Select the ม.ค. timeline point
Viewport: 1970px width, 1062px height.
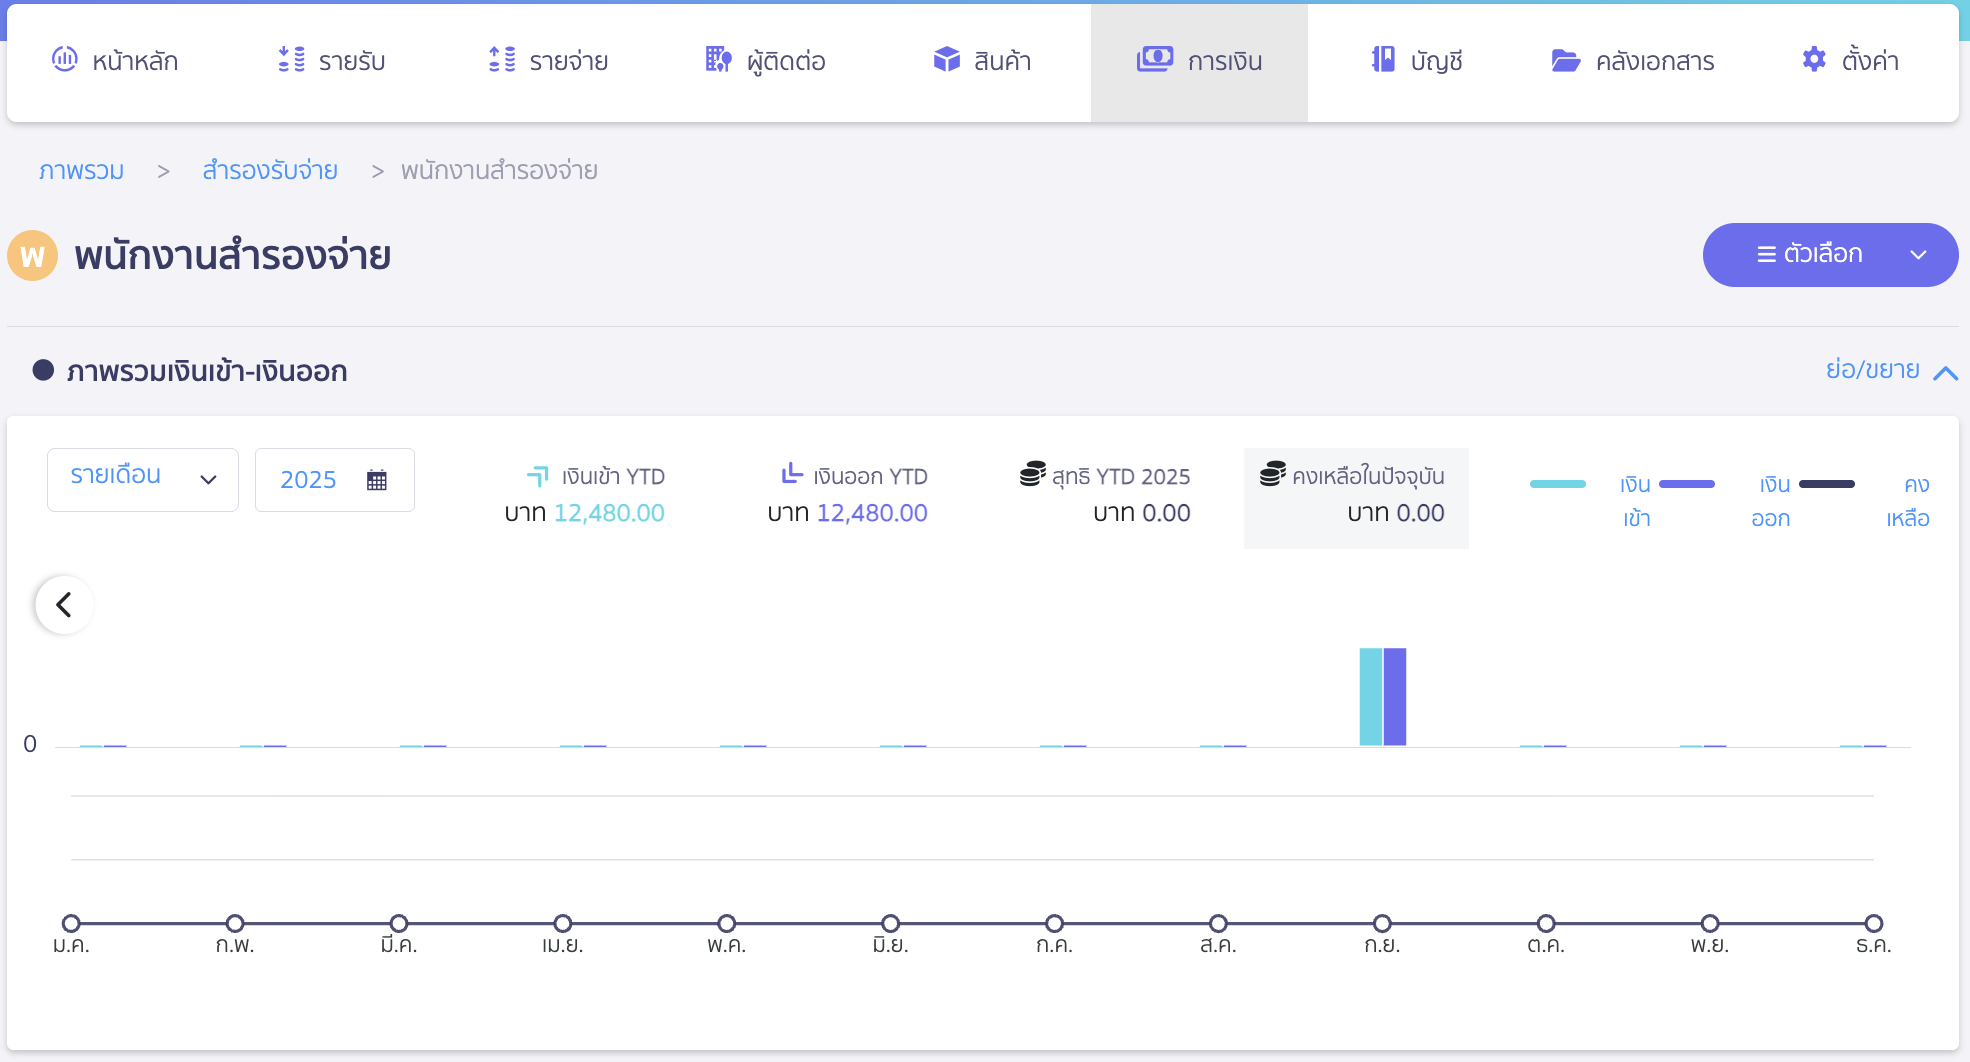coord(71,923)
